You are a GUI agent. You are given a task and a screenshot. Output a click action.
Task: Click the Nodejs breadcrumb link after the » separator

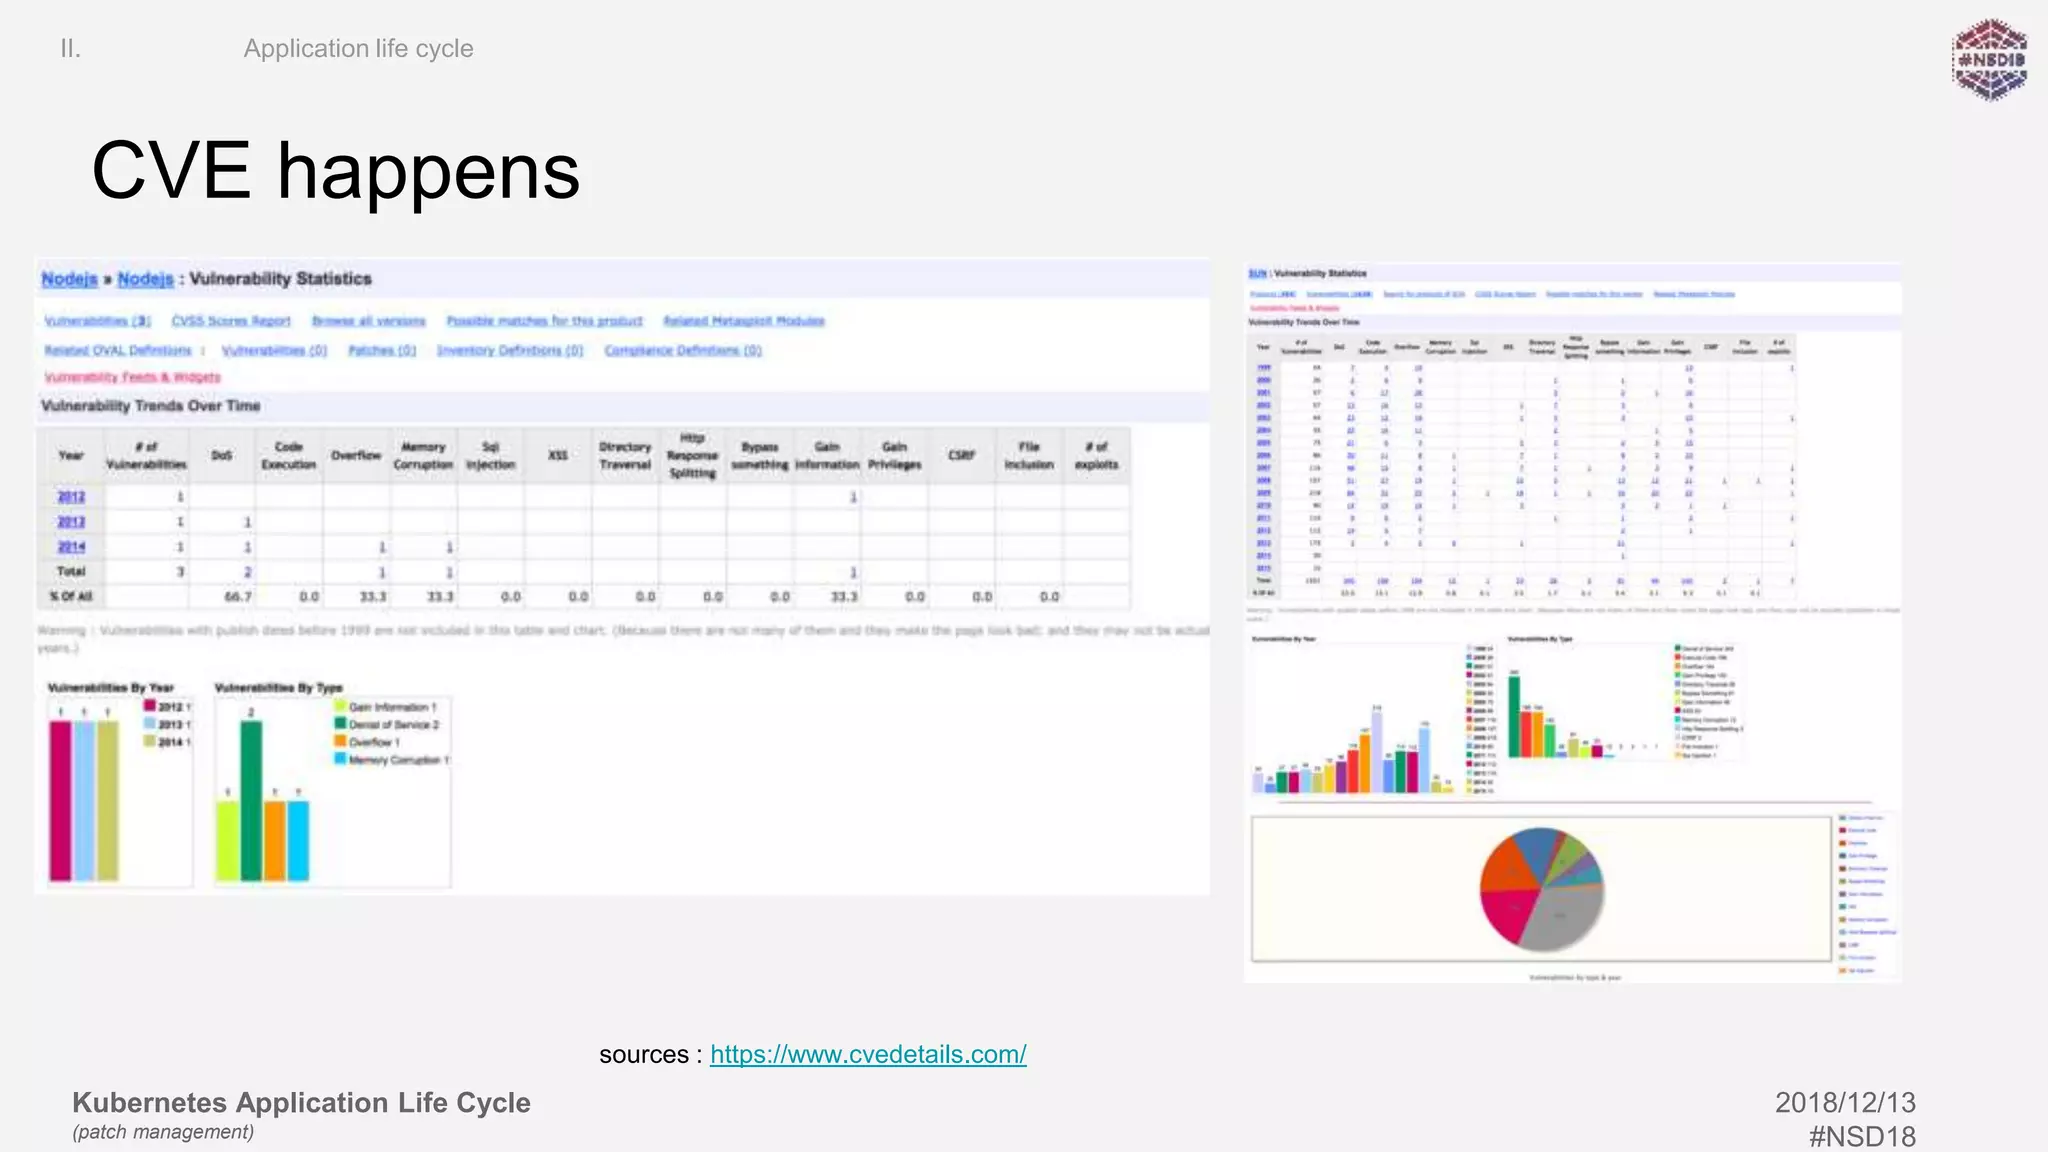pyautogui.click(x=145, y=279)
